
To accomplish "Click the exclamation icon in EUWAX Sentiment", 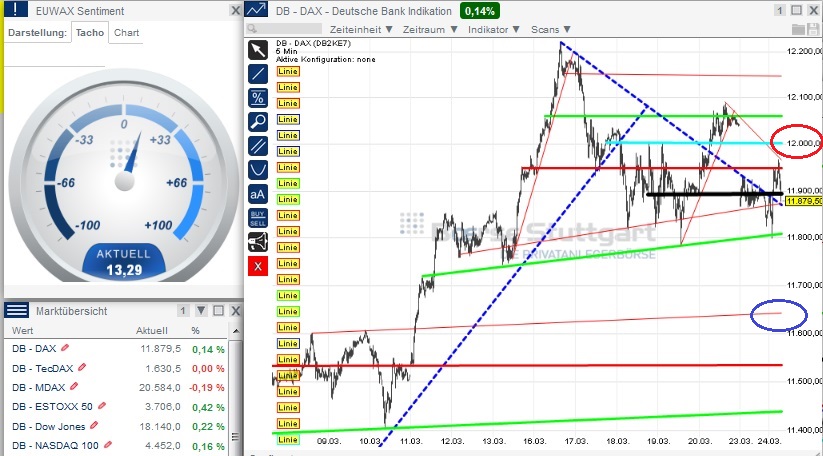I will tap(15, 9).
